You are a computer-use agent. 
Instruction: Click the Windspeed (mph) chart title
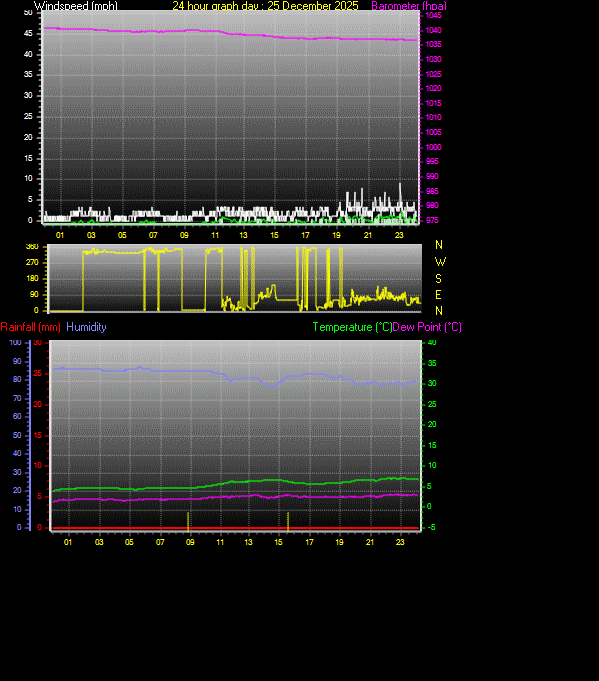click(x=76, y=6)
